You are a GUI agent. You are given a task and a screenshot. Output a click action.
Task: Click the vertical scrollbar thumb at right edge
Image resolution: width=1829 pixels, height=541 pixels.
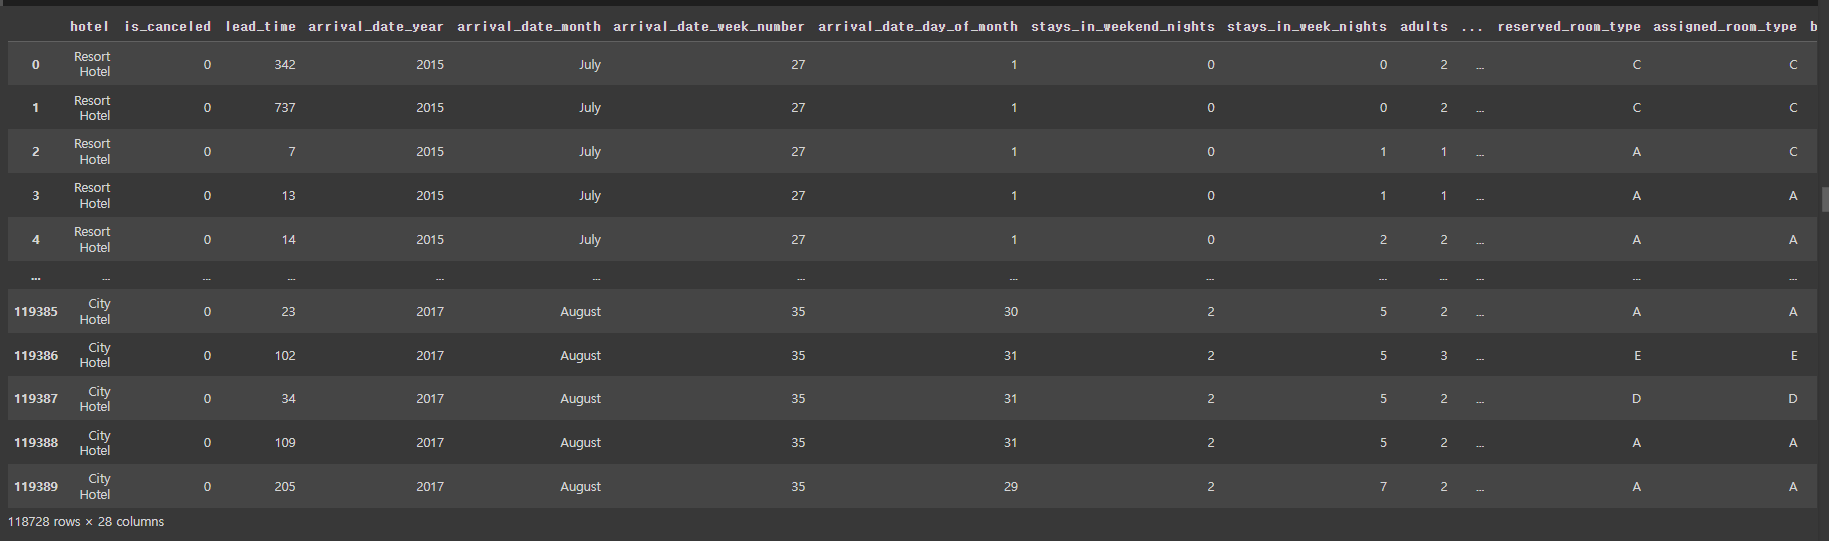click(1825, 199)
